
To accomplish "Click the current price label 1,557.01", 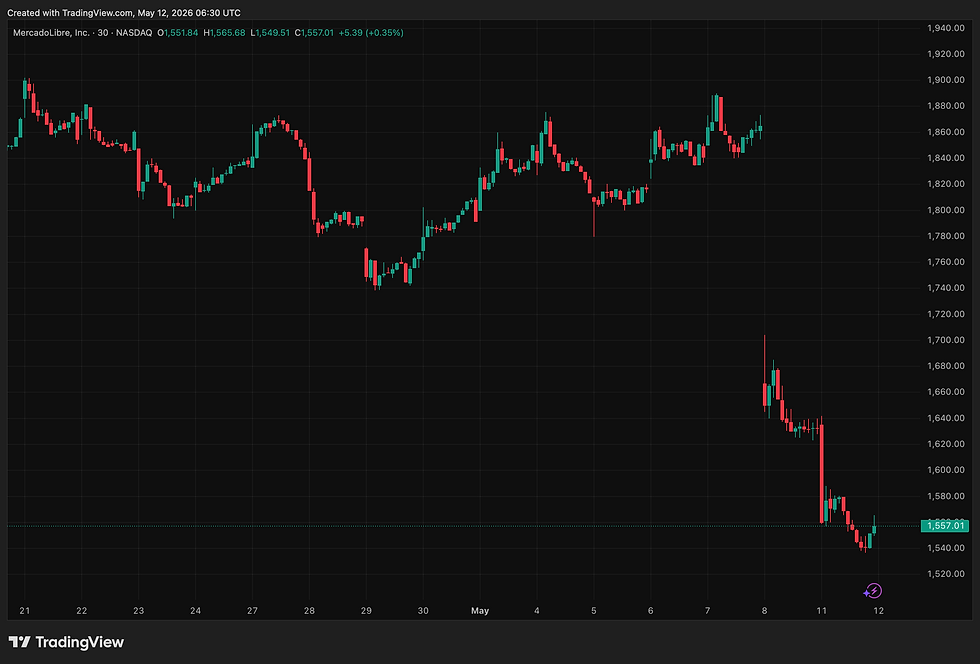I will pos(945,526).
